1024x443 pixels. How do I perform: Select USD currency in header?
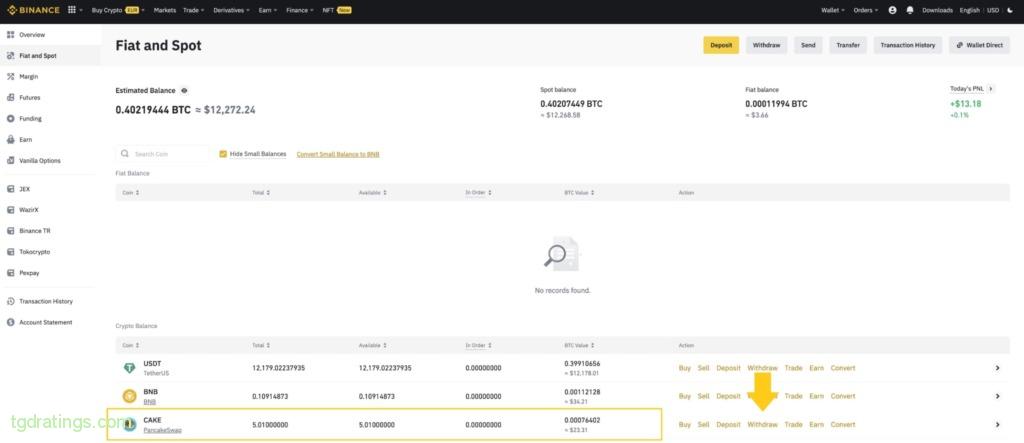pyautogui.click(x=992, y=10)
